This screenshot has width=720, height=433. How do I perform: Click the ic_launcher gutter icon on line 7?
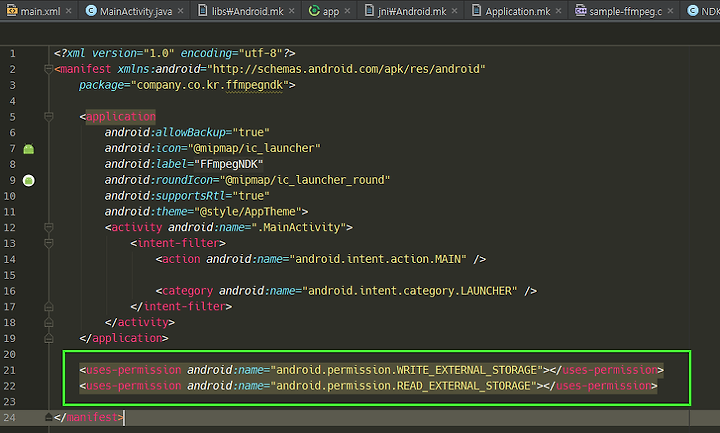[x=28, y=149]
